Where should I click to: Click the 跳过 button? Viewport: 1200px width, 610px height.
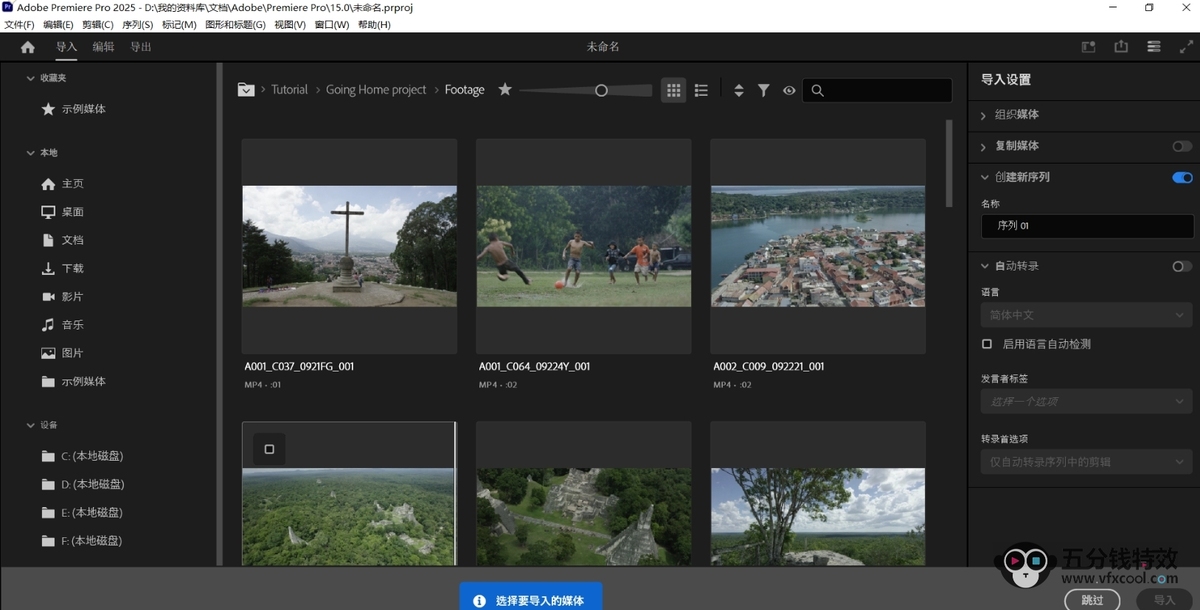pyautogui.click(x=1093, y=600)
